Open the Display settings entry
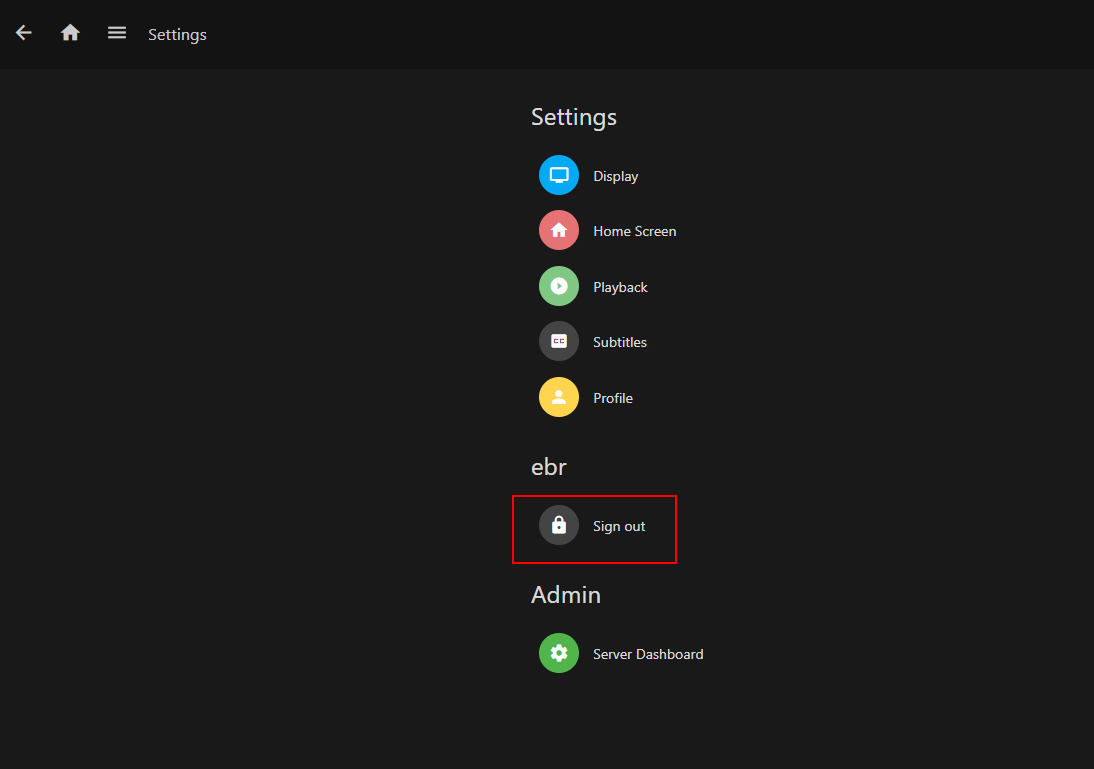1094x769 pixels. [x=615, y=176]
